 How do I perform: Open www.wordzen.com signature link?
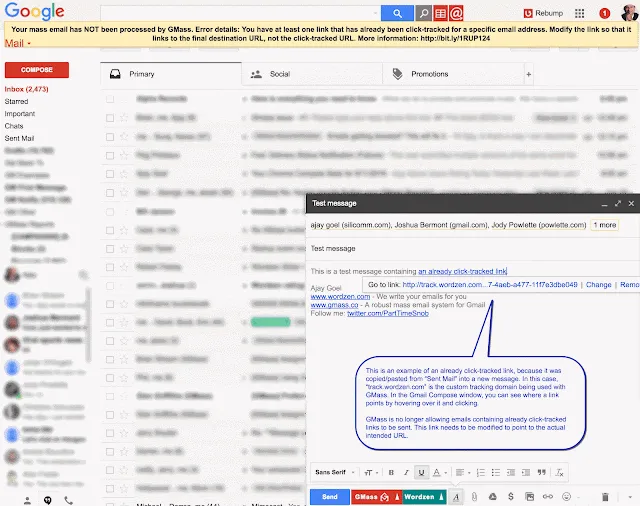(340, 296)
